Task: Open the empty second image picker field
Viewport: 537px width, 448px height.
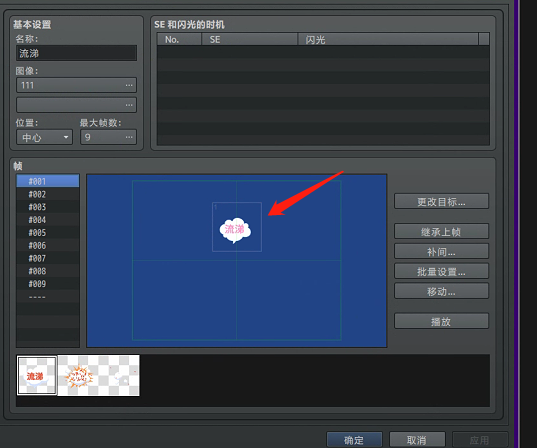Action: 76,105
